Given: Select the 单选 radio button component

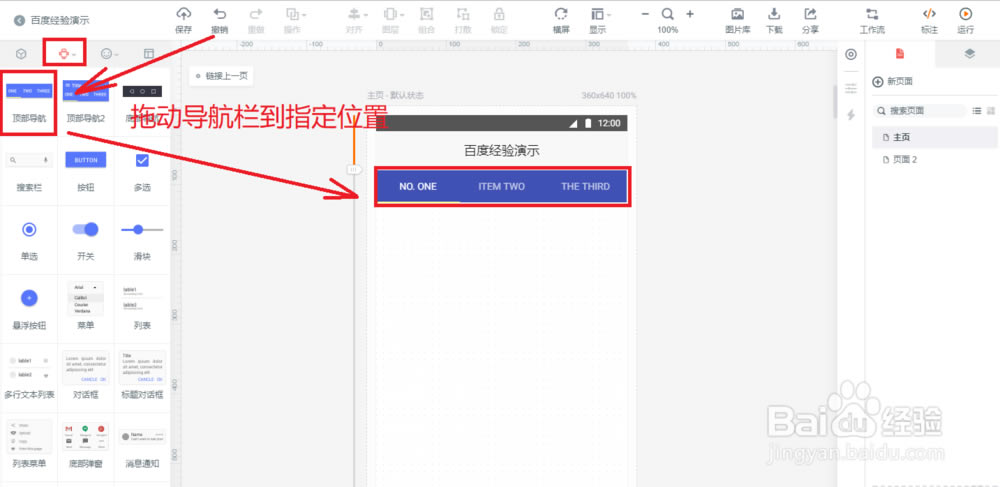Looking at the screenshot, I should 29,230.
